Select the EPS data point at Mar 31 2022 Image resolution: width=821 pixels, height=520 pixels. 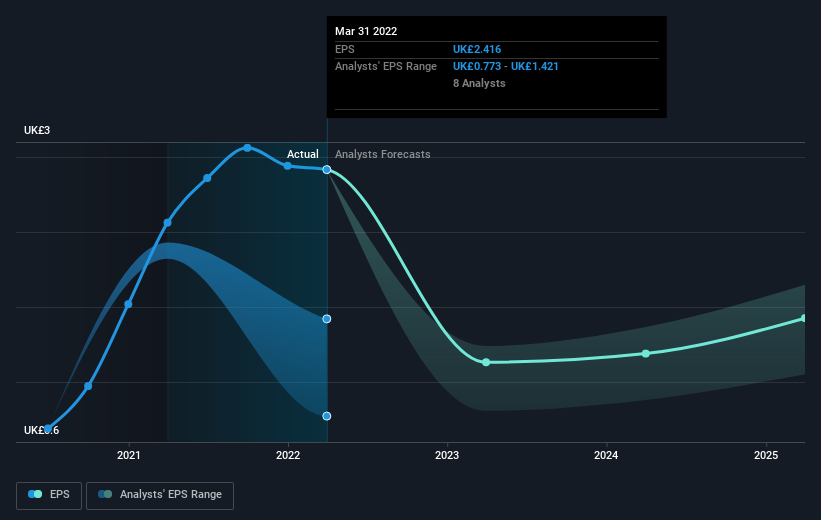tap(327, 170)
